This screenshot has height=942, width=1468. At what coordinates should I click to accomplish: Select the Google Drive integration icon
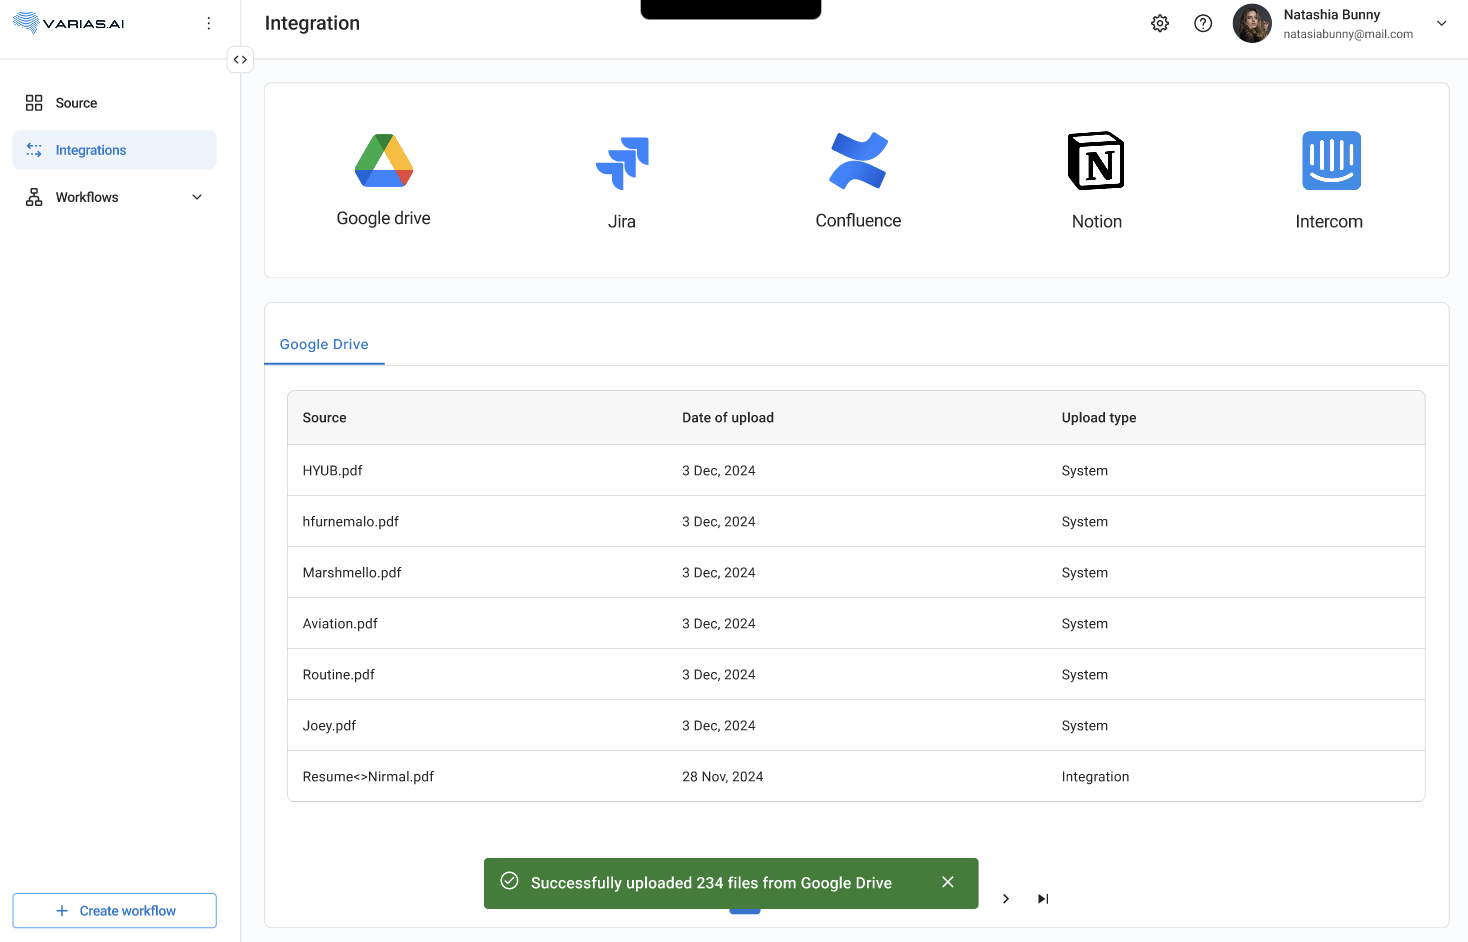384,160
